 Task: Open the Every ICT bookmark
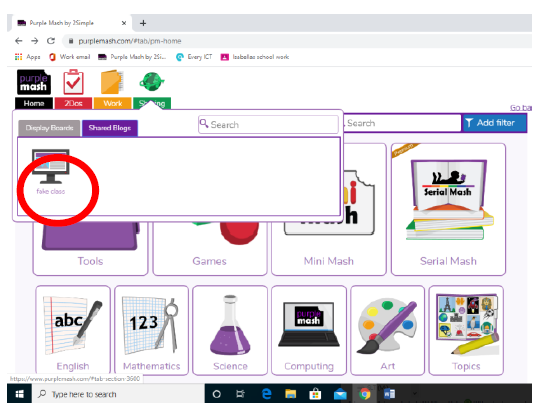click(x=194, y=57)
